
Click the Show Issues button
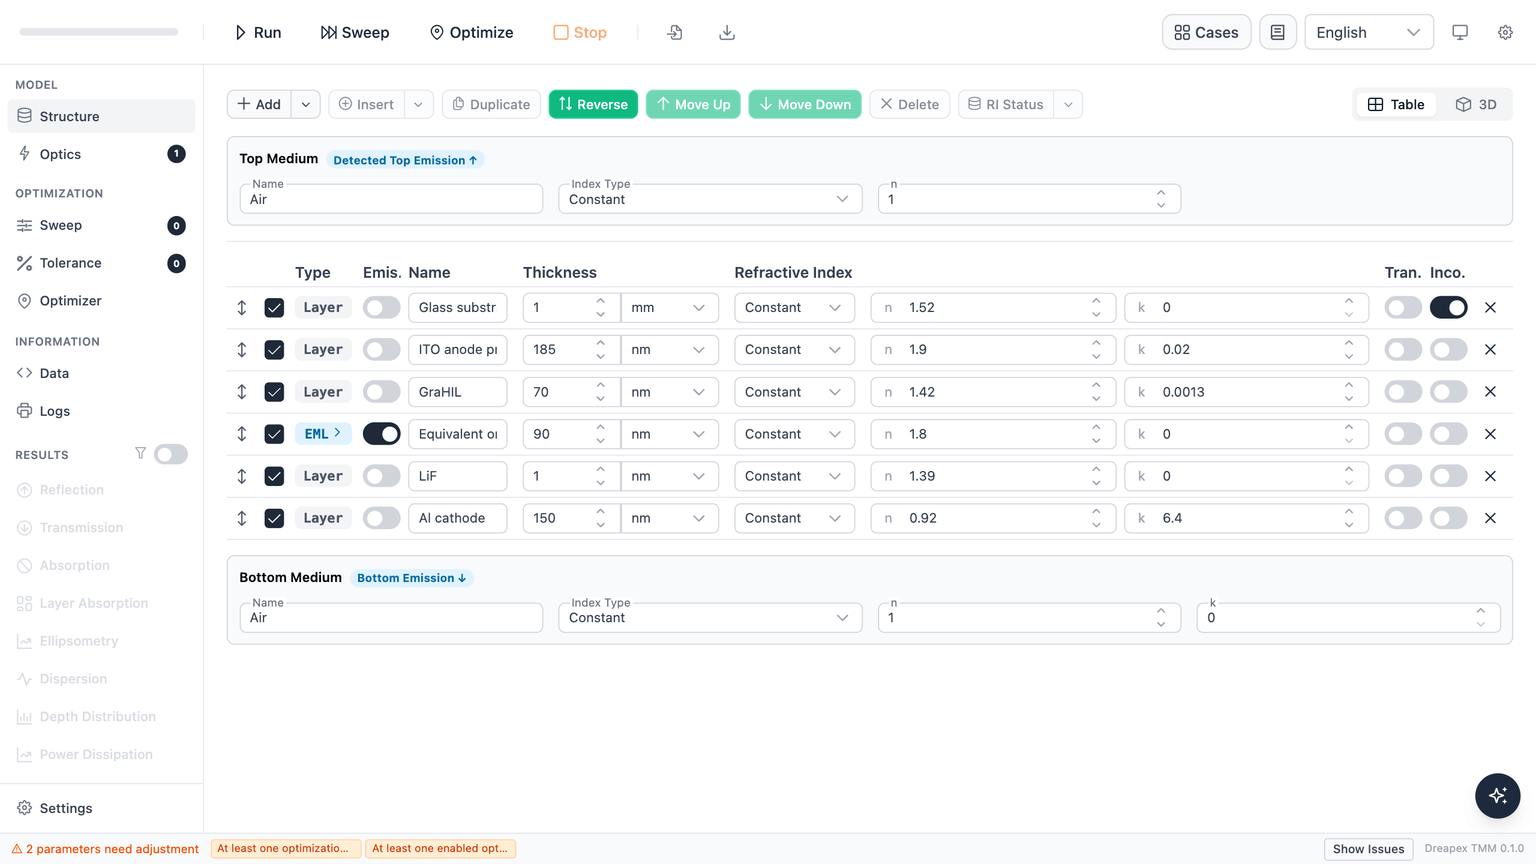click(x=1368, y=849)
